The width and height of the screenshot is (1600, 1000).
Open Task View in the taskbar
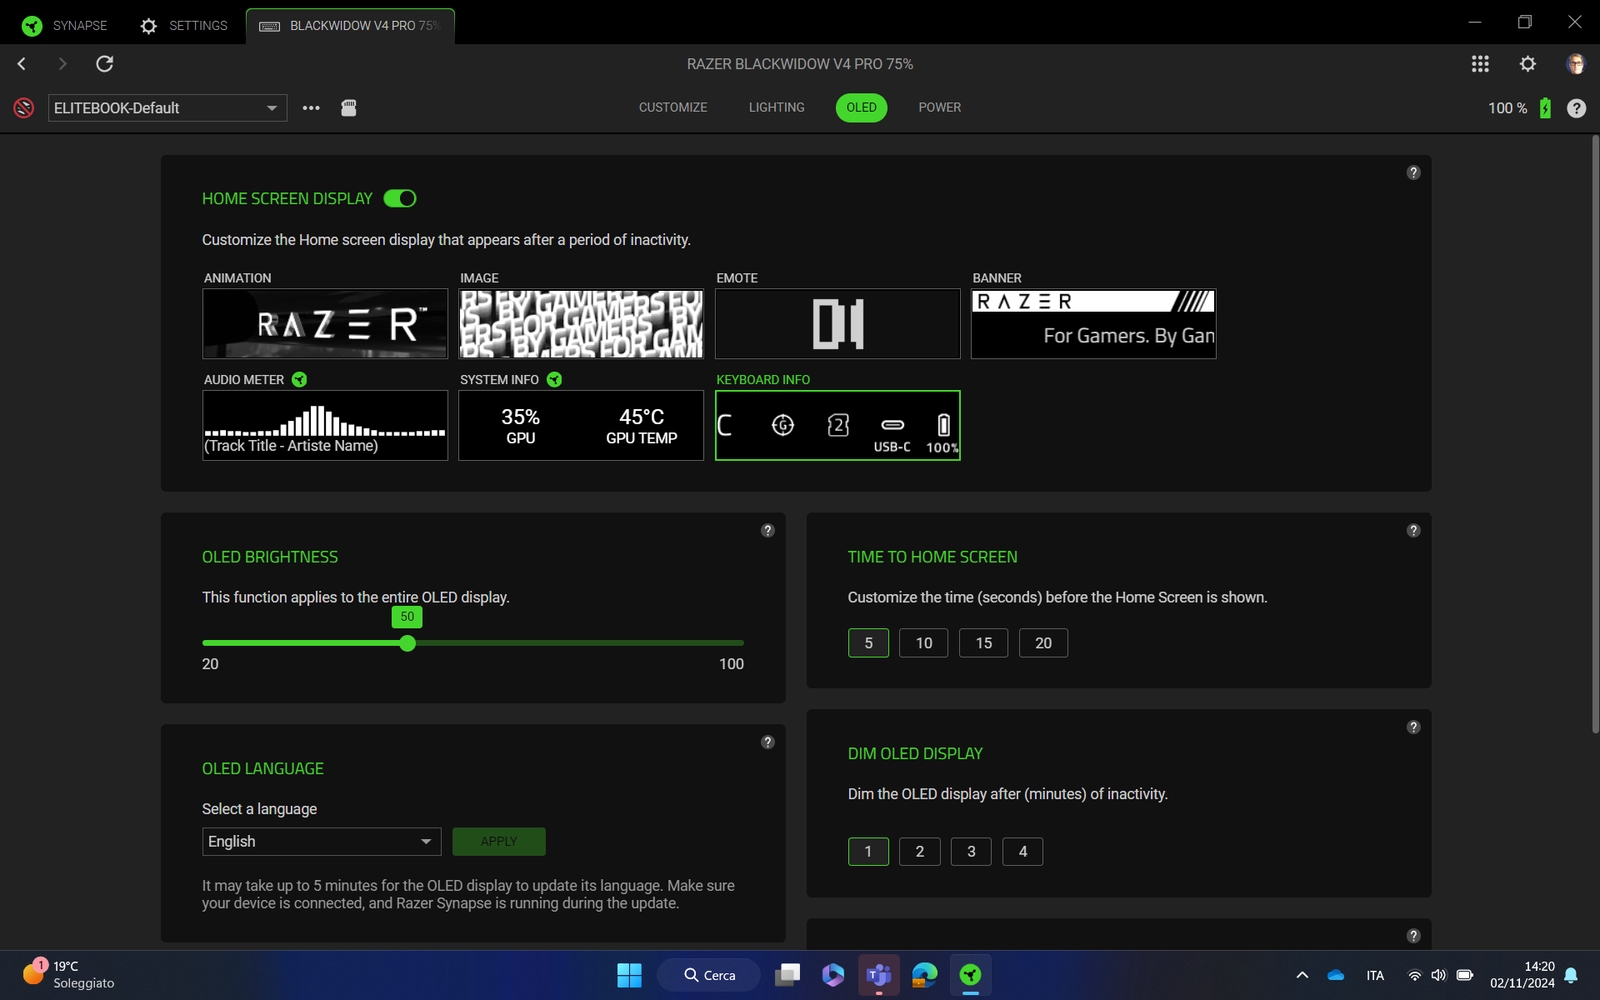coord(788,975)
